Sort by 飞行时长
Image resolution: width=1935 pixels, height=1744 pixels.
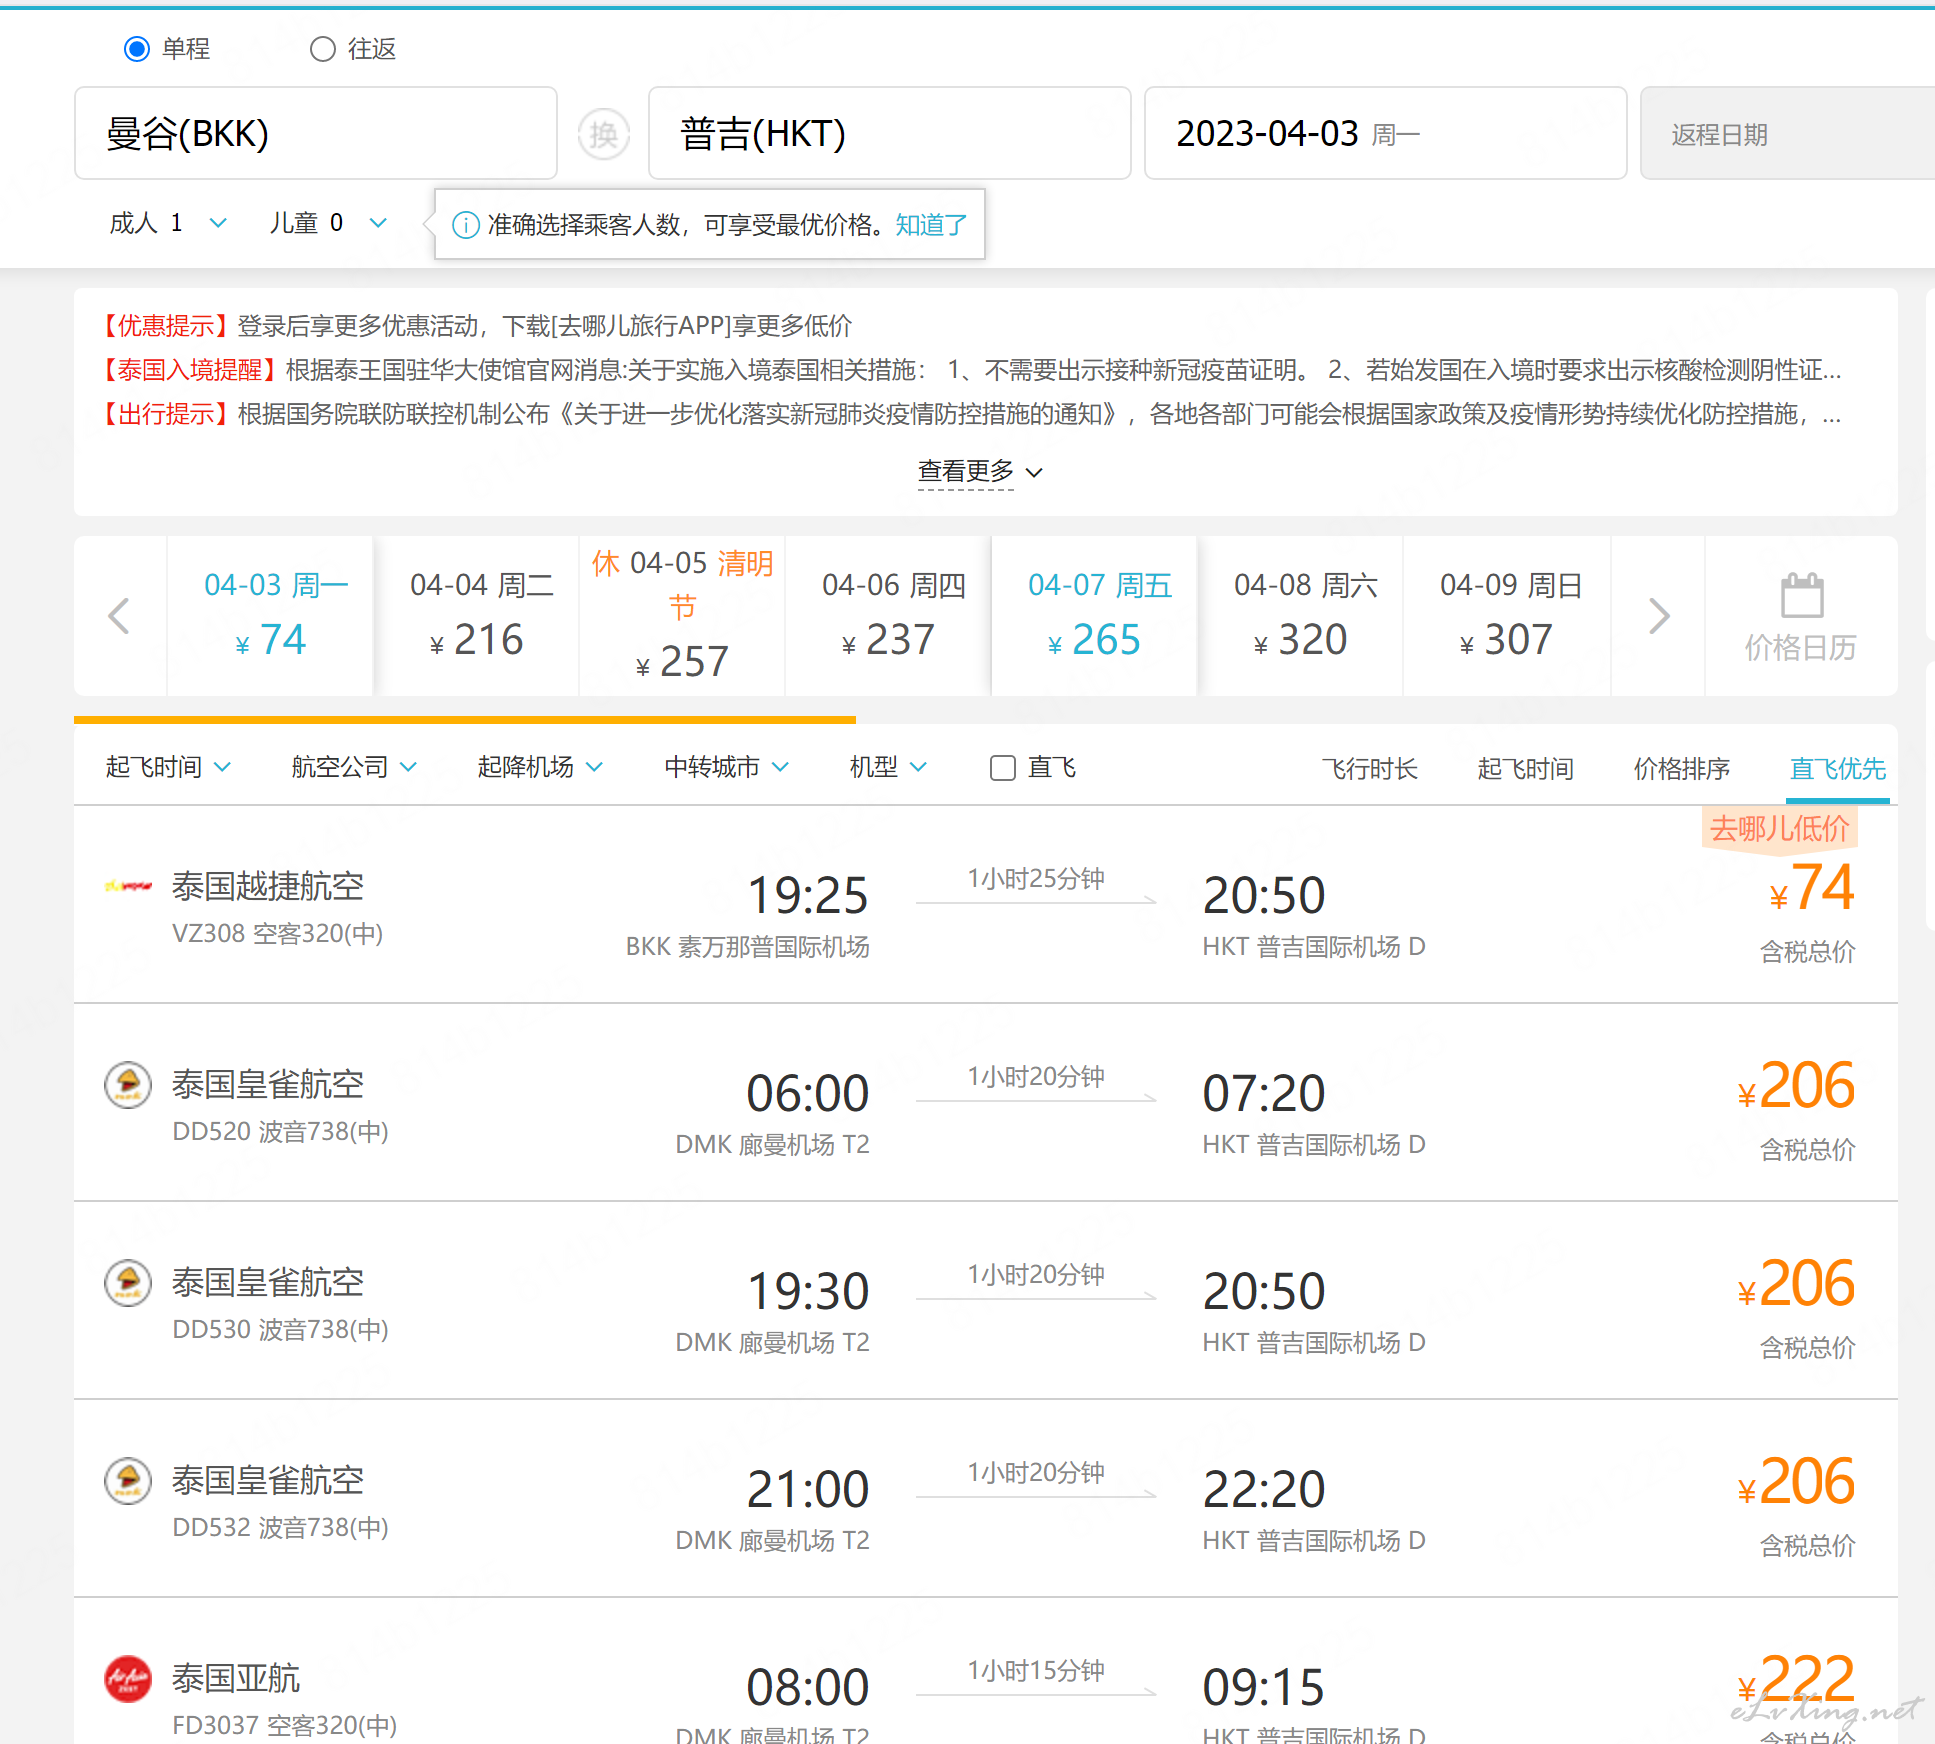point(1369,769)
